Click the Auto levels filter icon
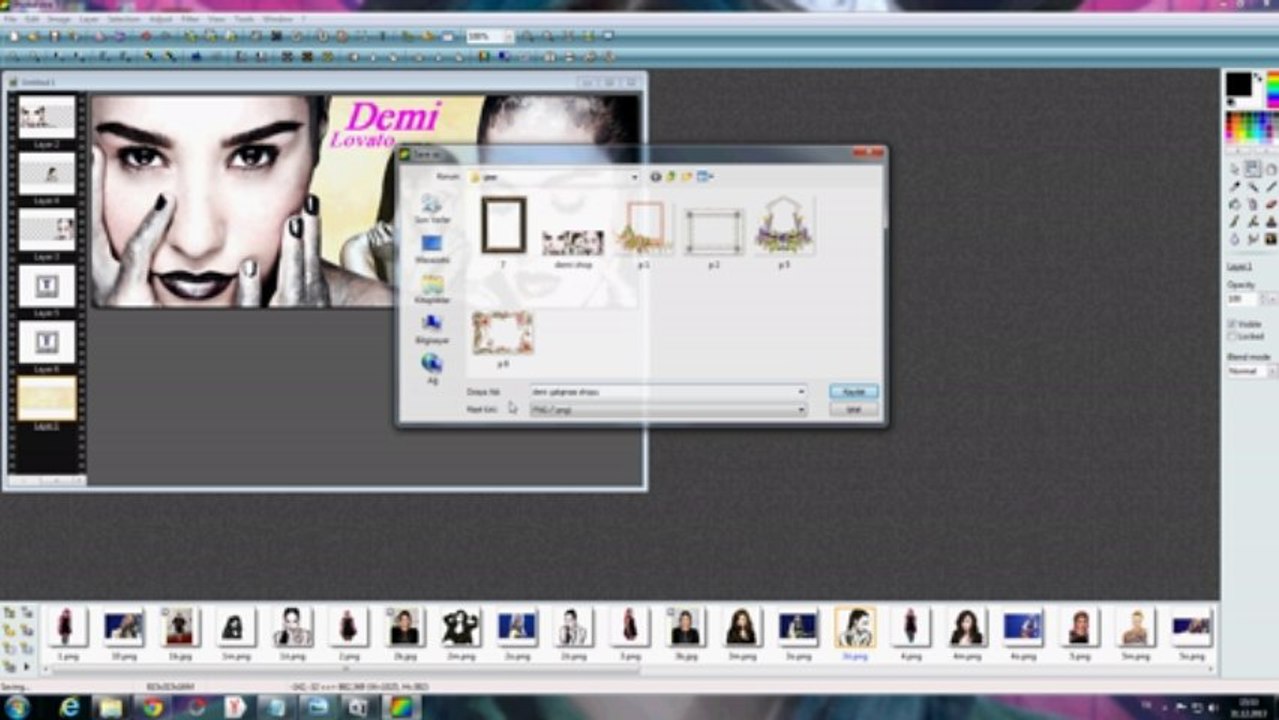Image resolution: width=1279 pixels, height=720 pixels. pyautogui.click(x=12, y=57)
